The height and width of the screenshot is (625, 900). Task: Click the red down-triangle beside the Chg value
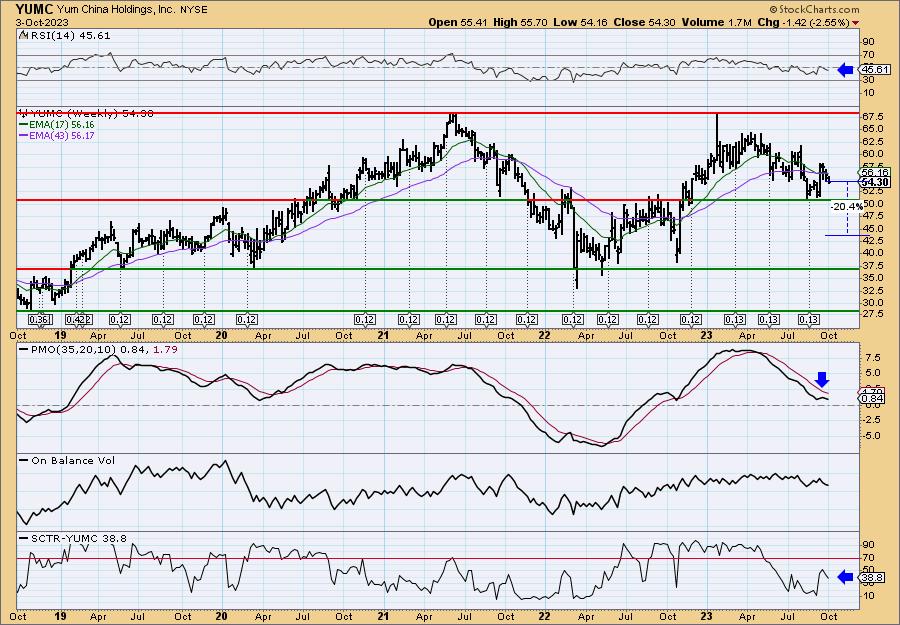[856, 23]
